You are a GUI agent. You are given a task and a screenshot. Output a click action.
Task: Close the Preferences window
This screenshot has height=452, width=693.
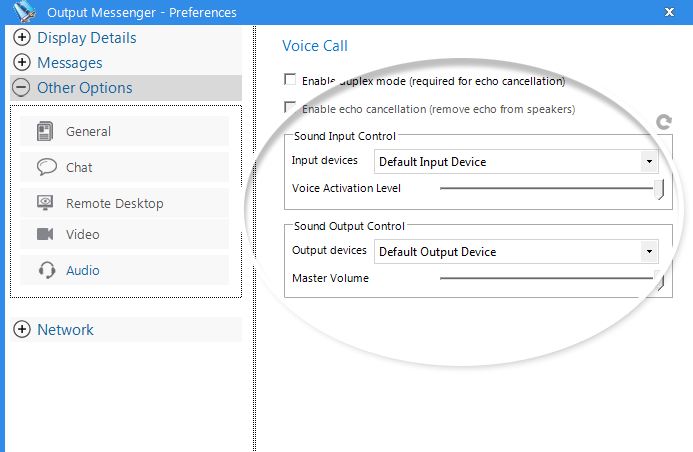[670, 12]
